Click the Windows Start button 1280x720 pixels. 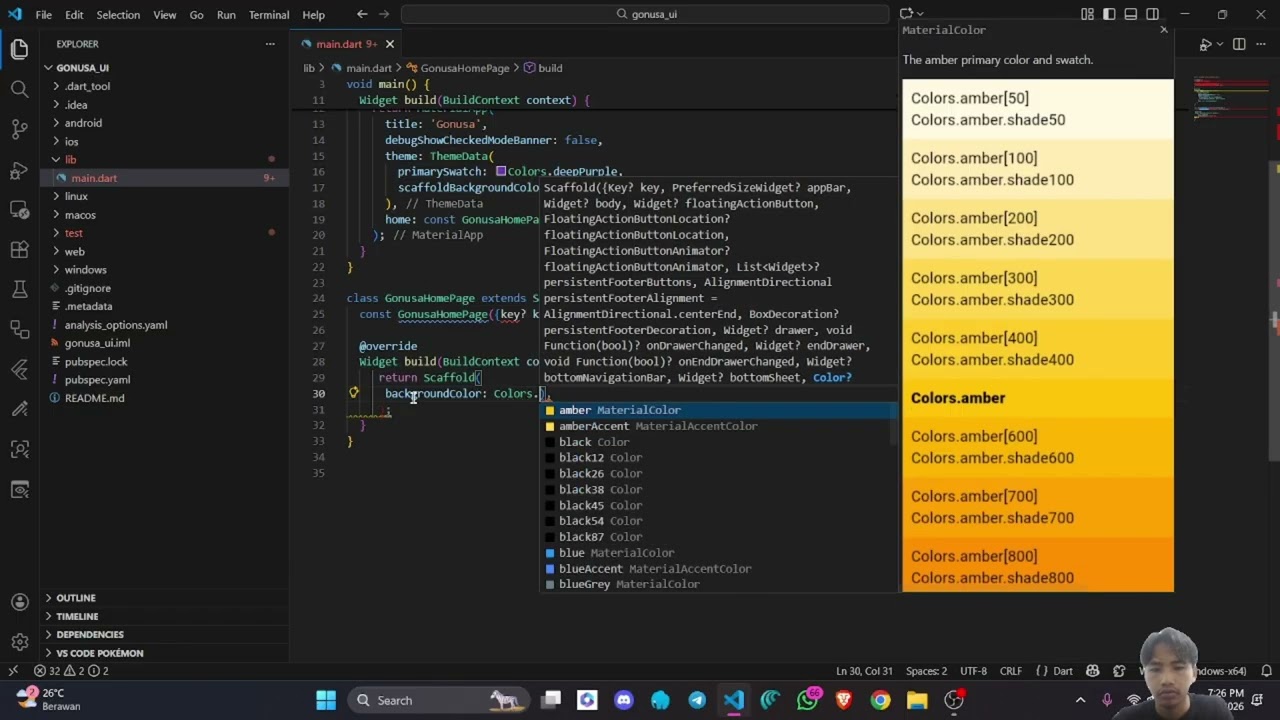[326, 700]
